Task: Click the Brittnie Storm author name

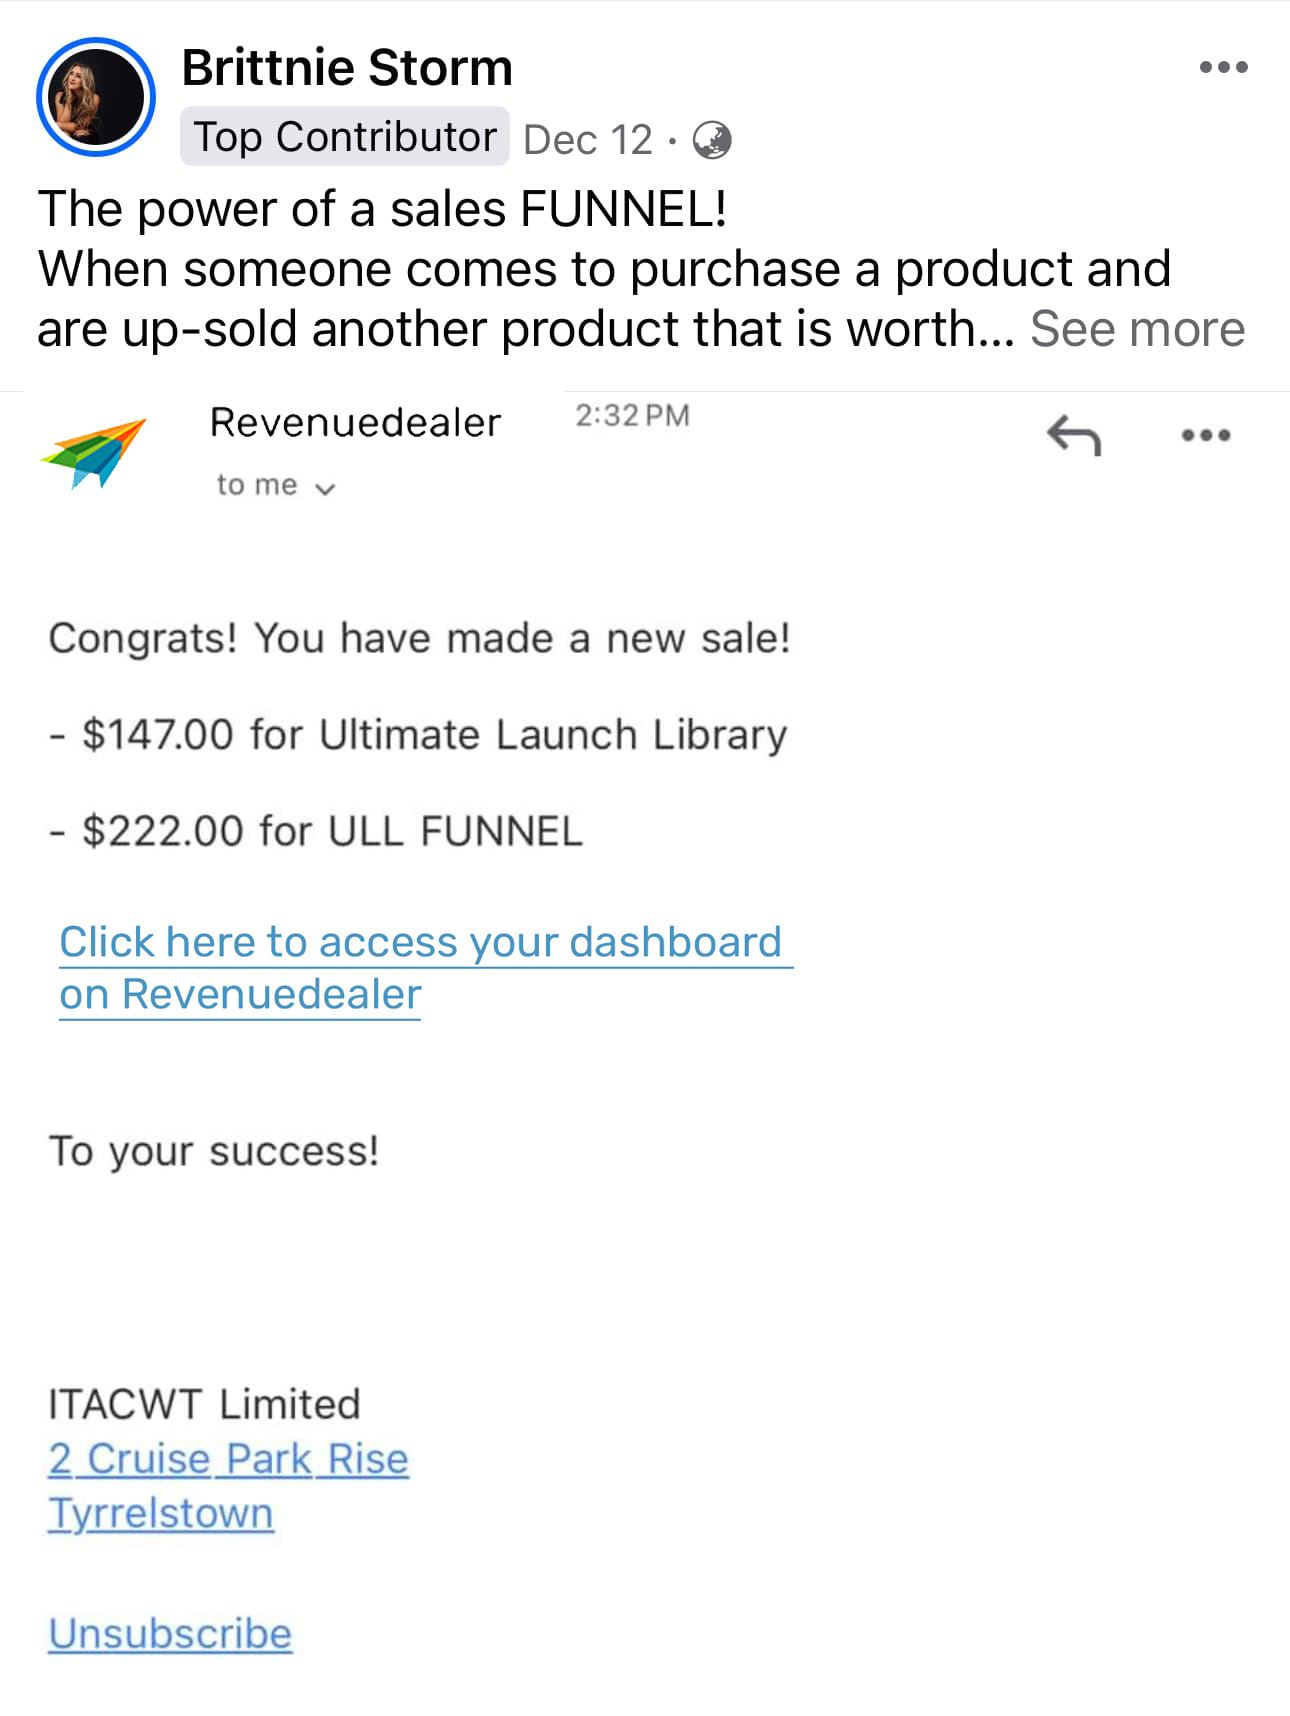Action: click(347, 68)
